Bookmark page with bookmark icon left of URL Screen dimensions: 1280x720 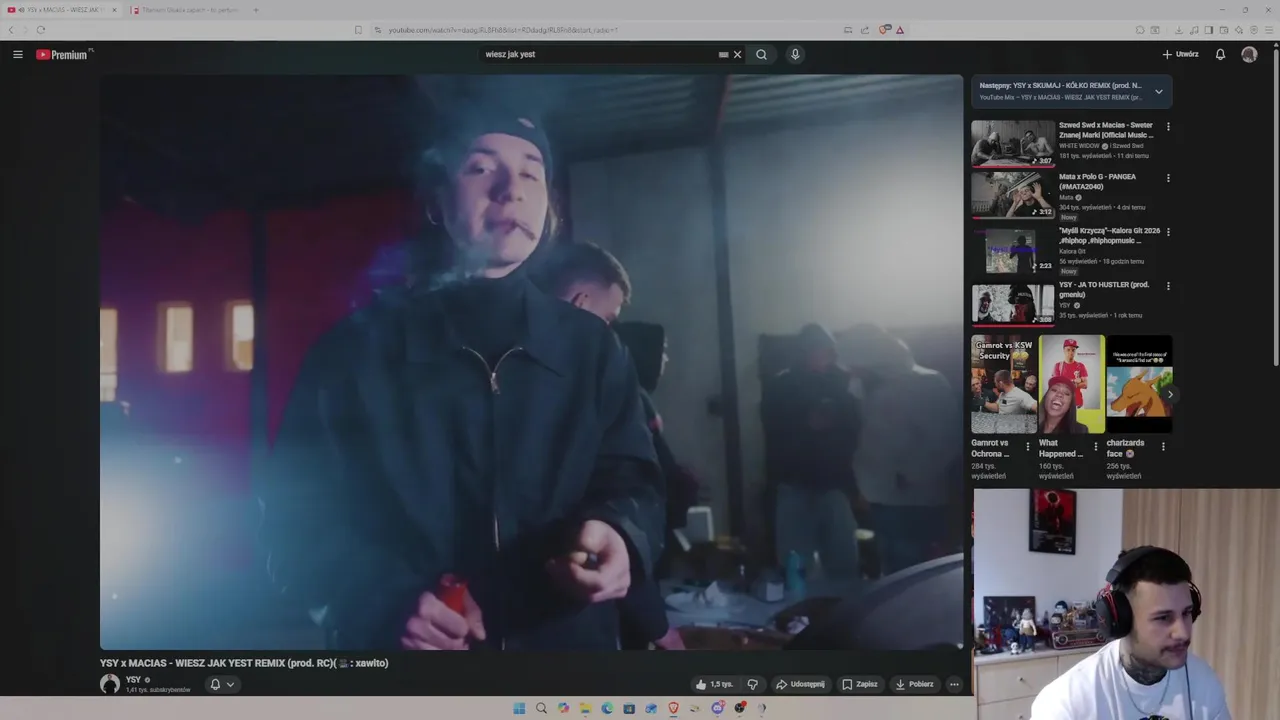coord(358,30)
